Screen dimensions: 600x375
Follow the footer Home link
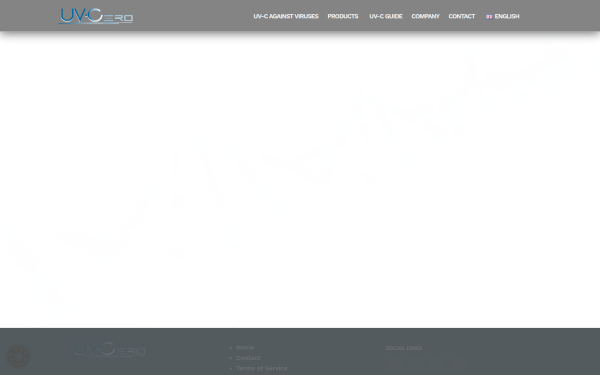(245, 347)
